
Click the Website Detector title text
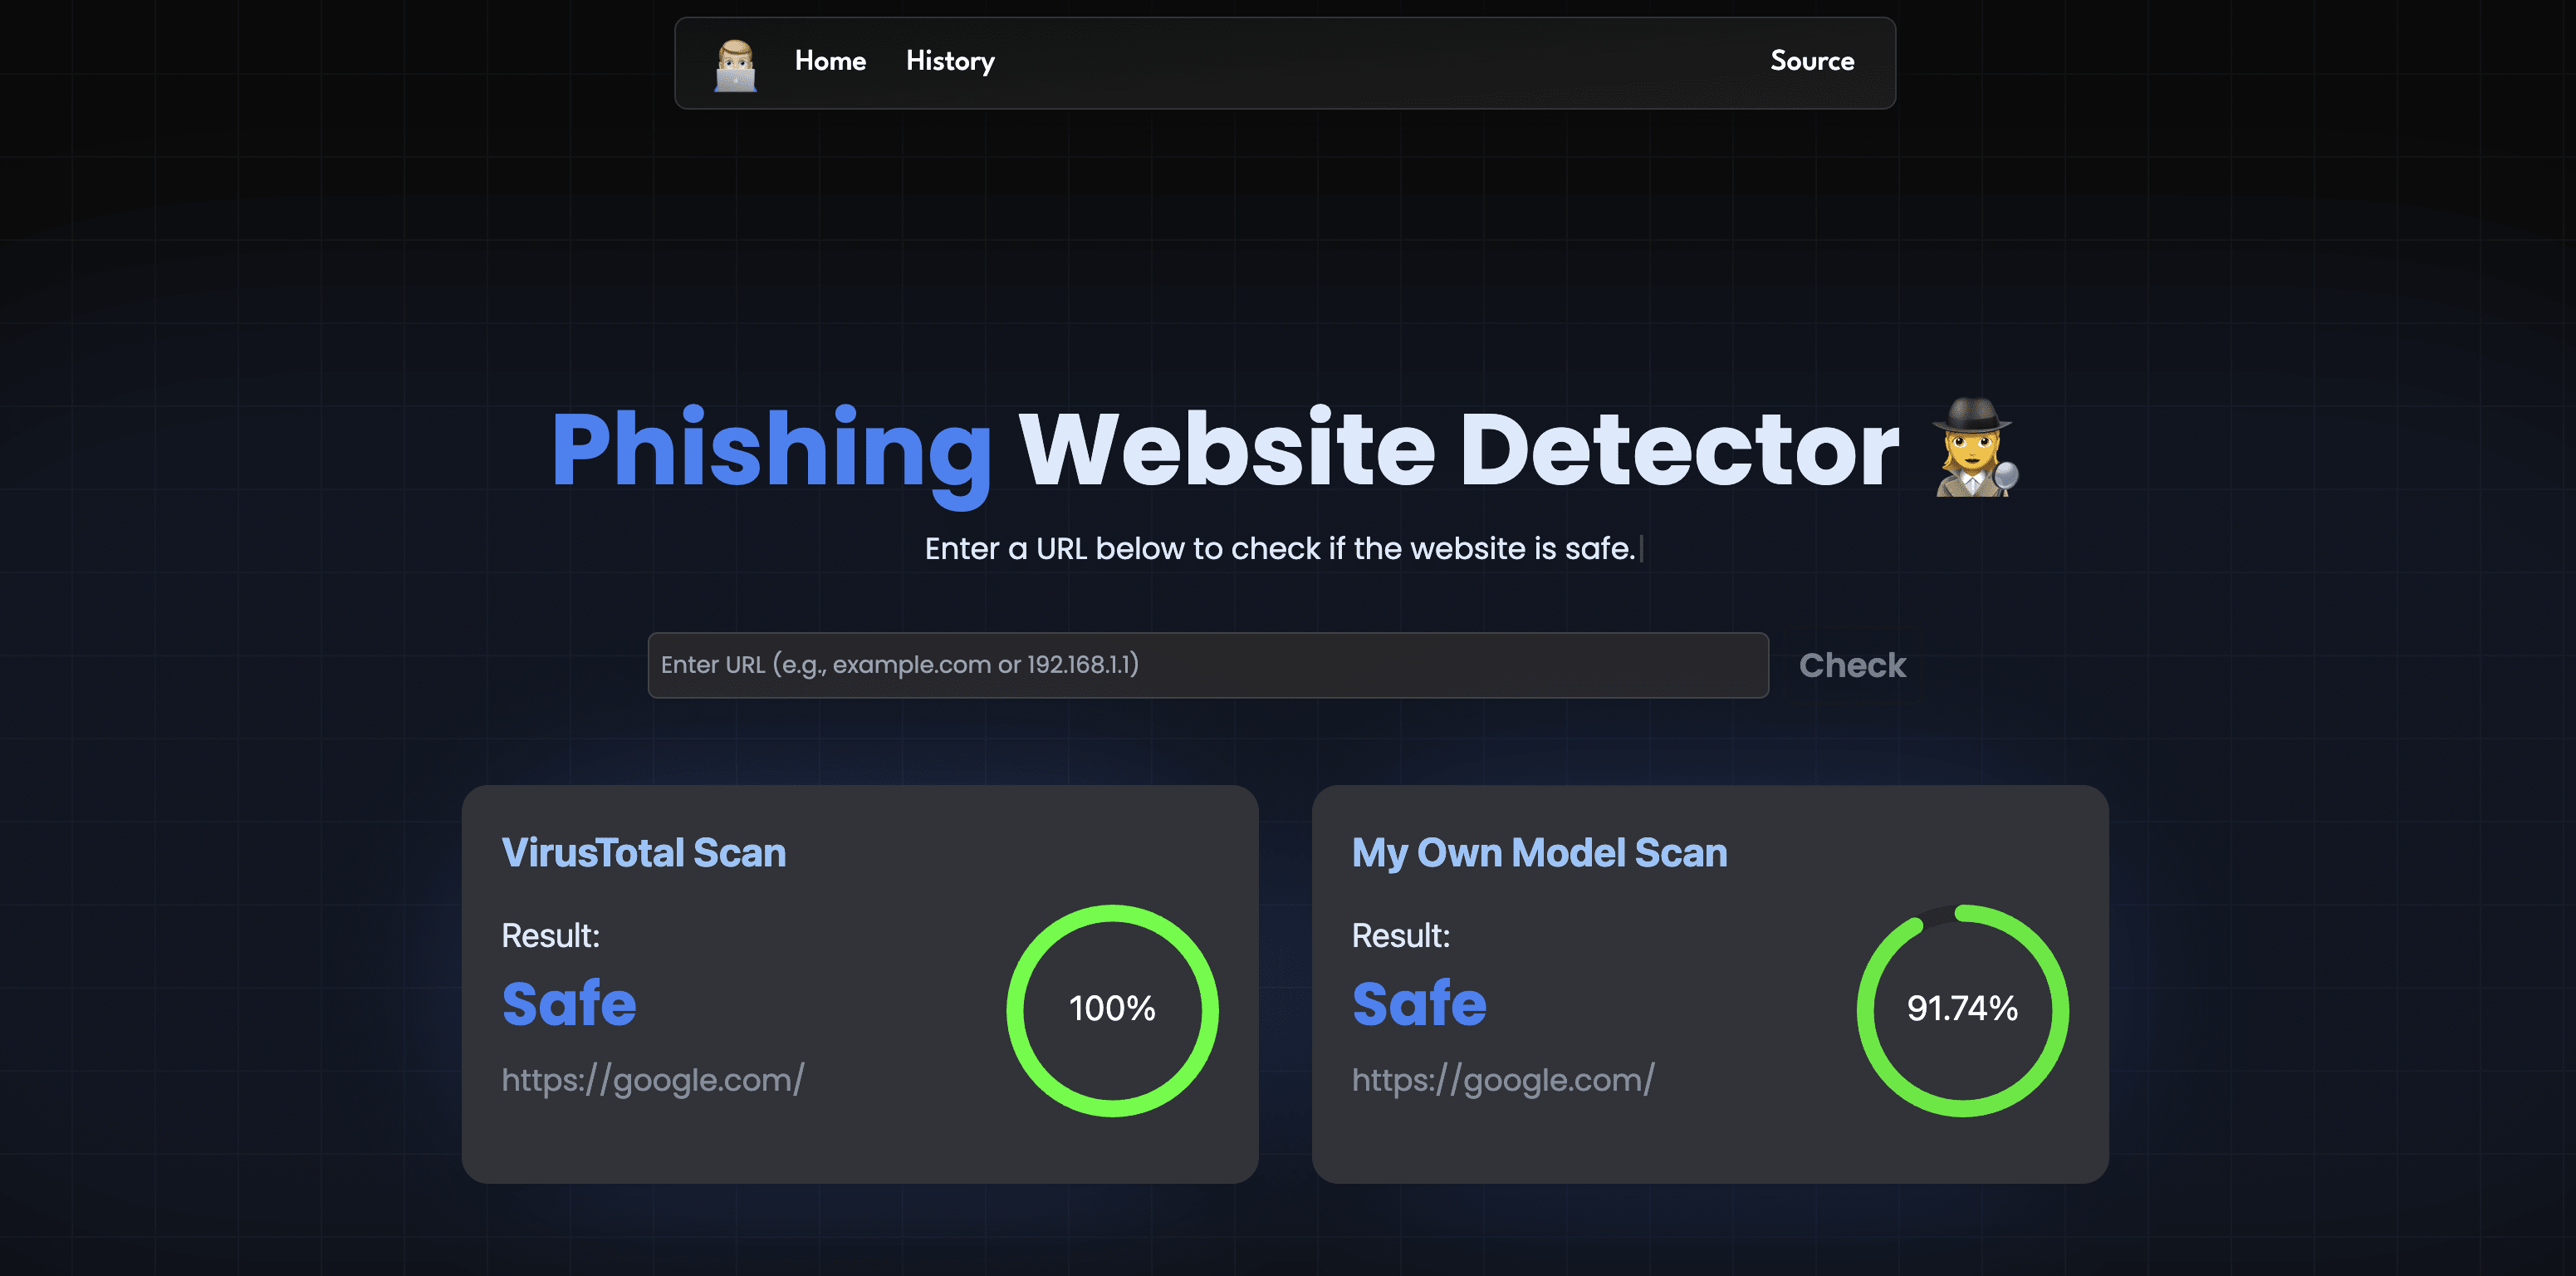1458,450
